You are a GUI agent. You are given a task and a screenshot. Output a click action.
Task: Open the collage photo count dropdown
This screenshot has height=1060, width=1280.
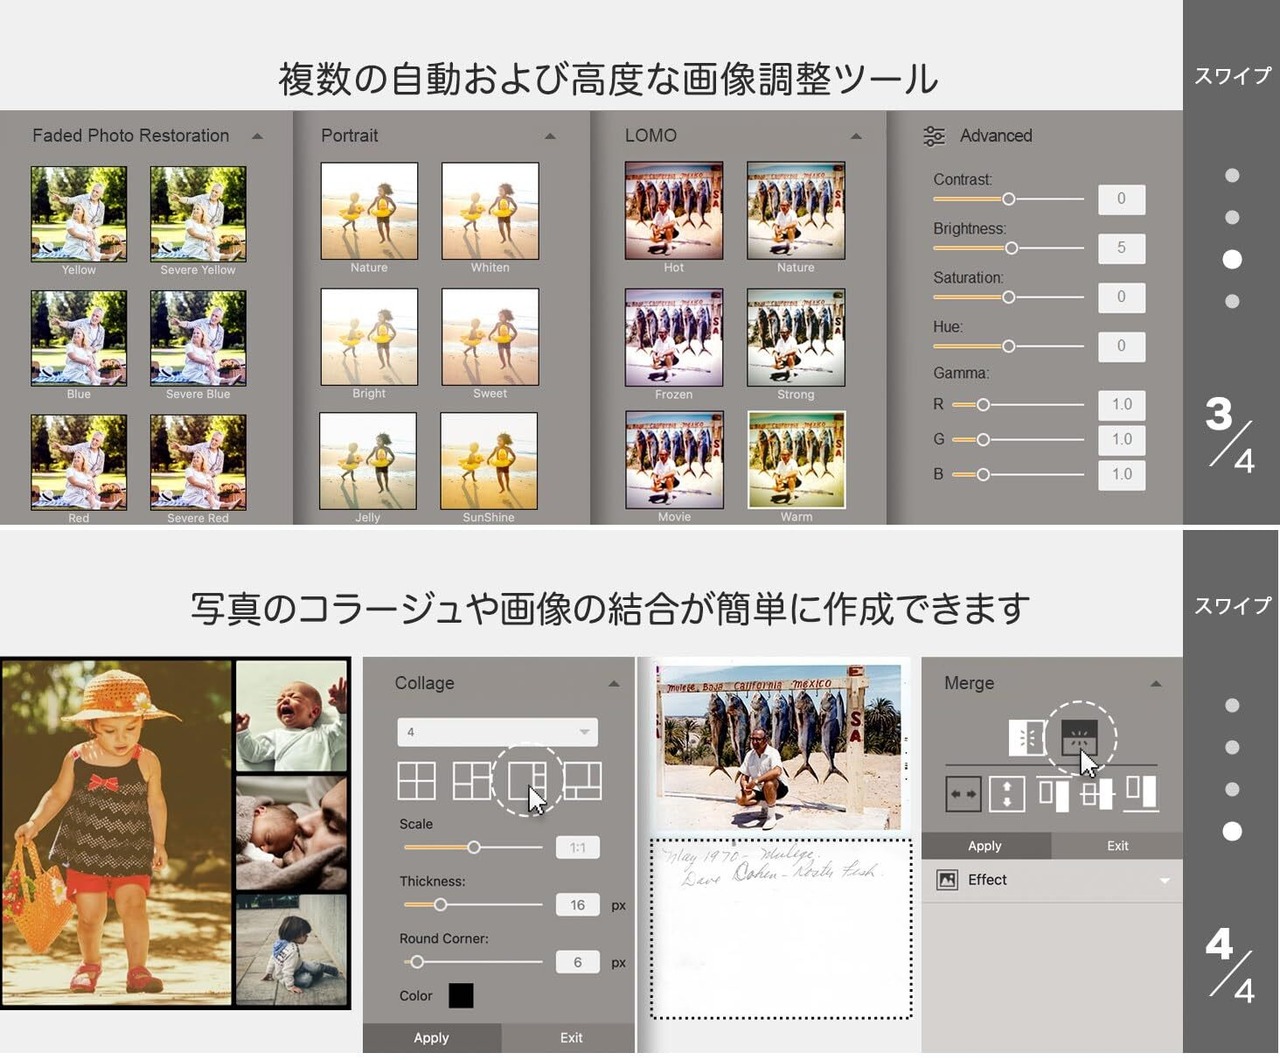[497, 732]
